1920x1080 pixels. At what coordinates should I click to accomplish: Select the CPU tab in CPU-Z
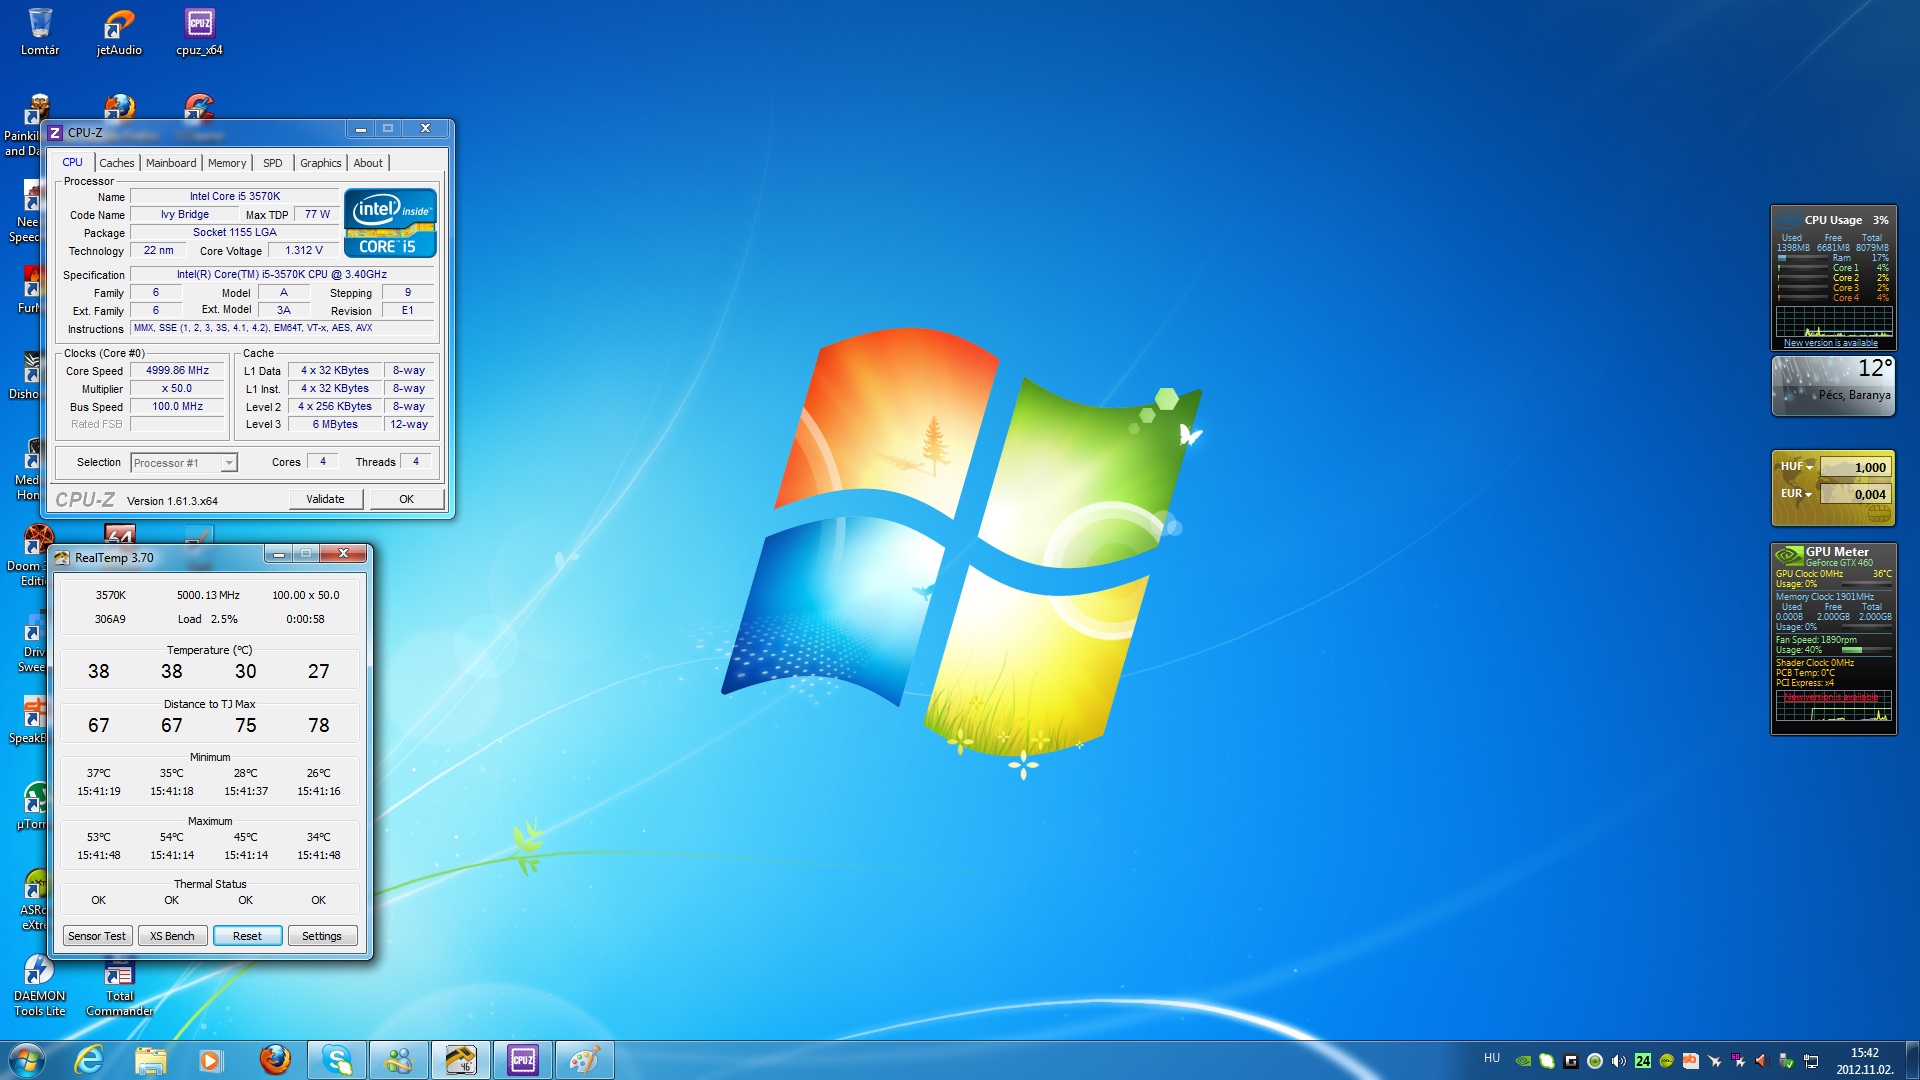(72, 162)
